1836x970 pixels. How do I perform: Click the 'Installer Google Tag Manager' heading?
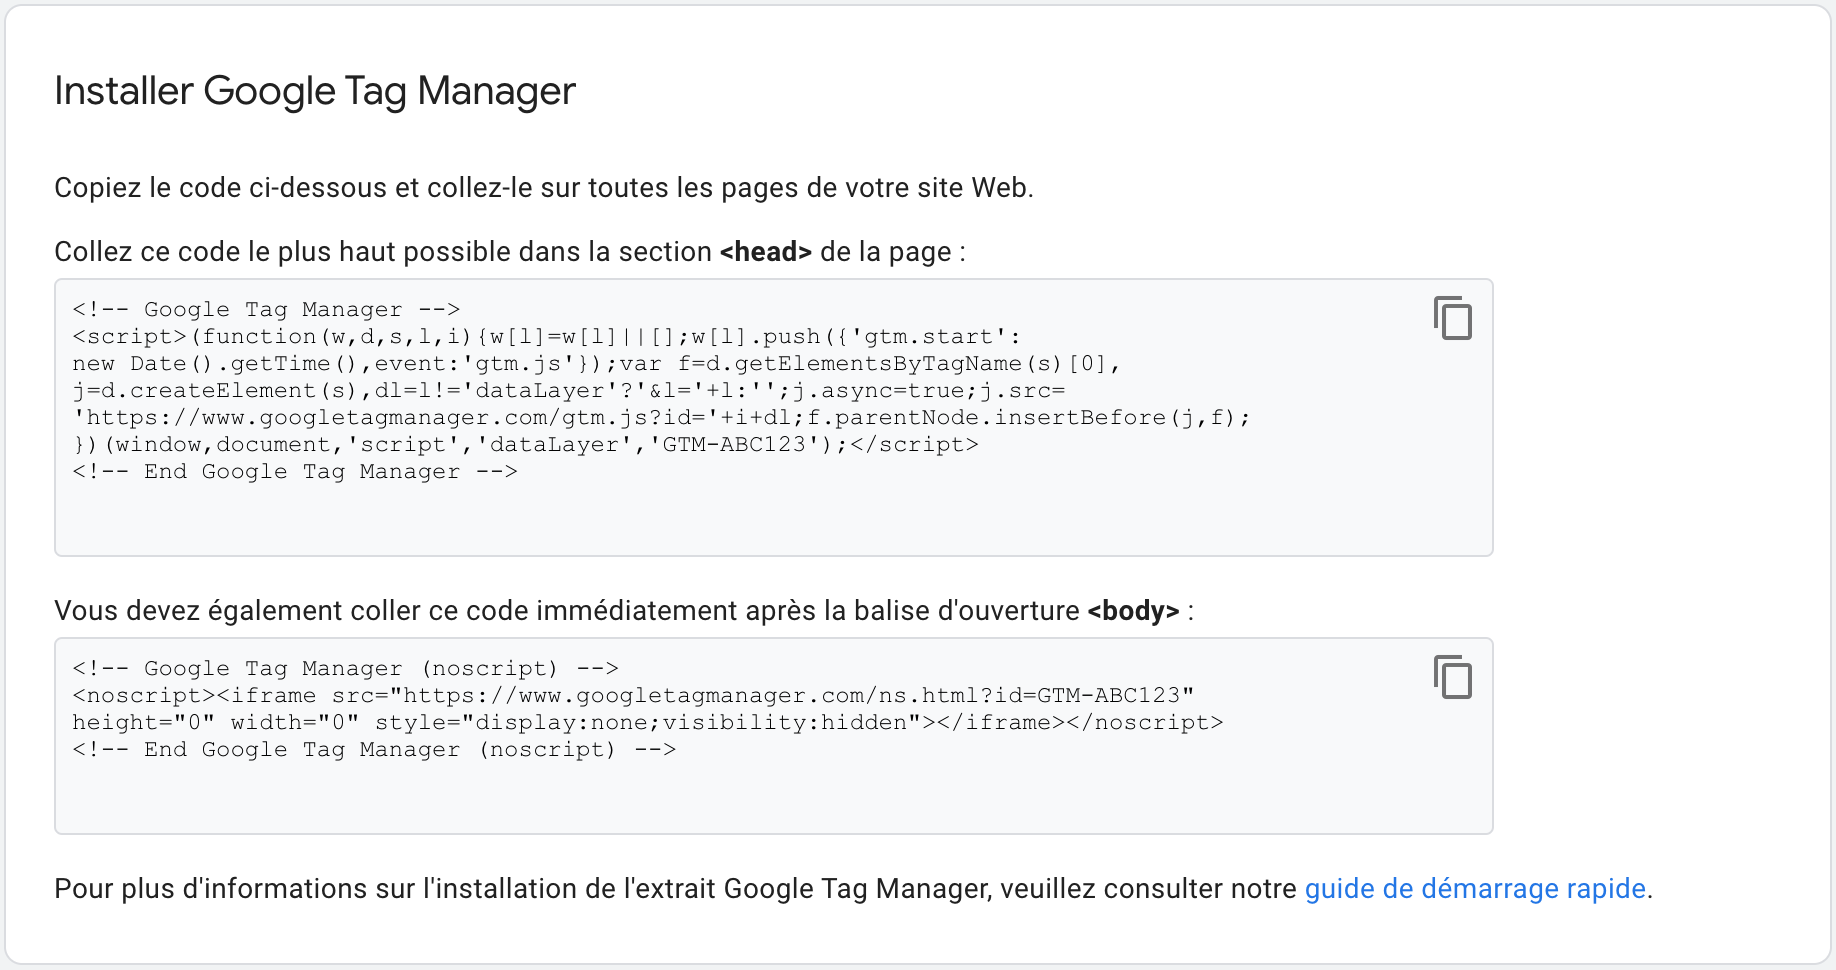tap(315, 91)
